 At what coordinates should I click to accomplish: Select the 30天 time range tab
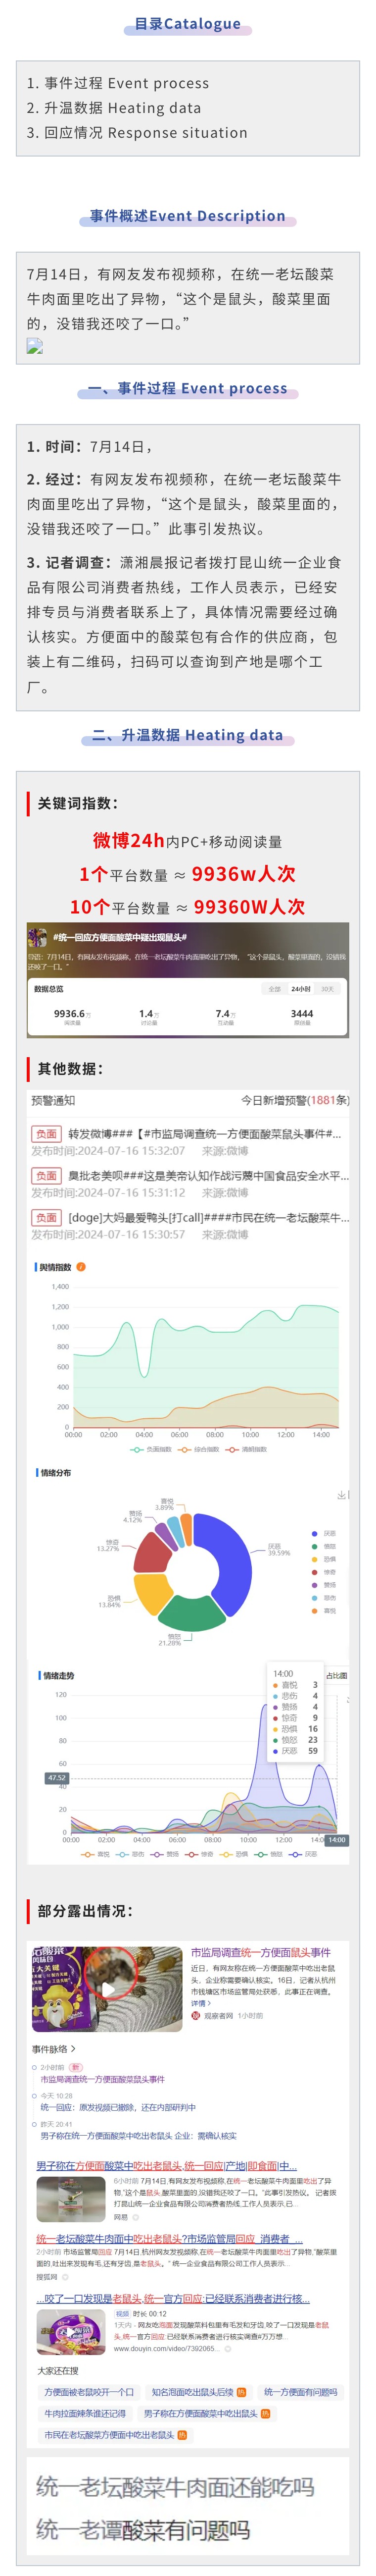tap(327, 988)
